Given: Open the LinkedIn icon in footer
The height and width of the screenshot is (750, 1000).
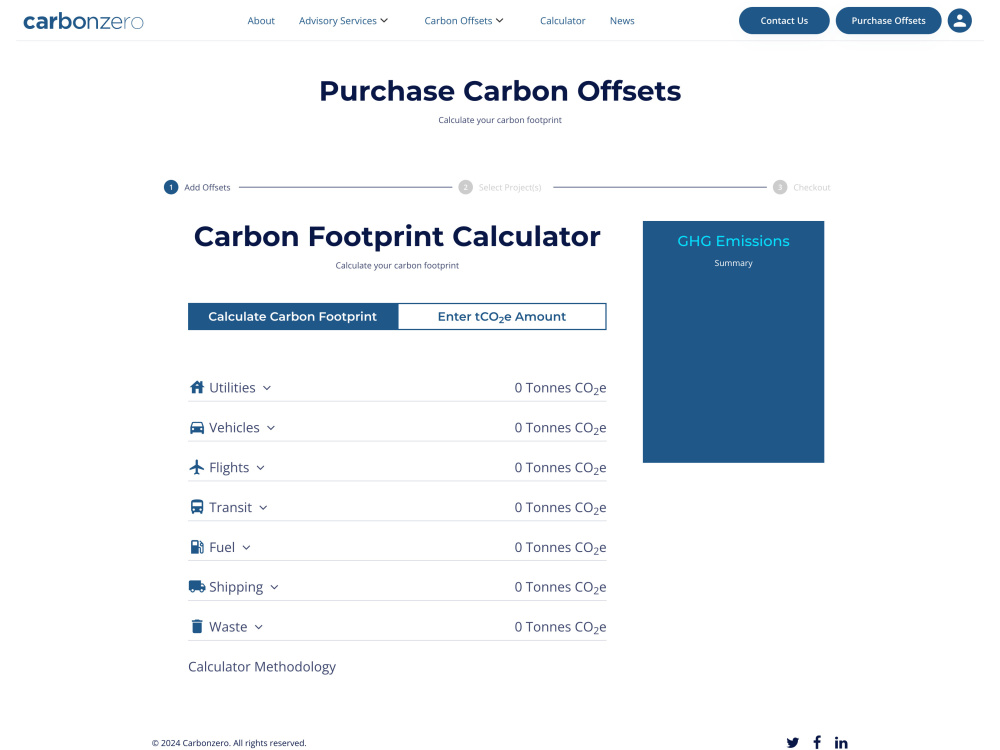Looking at the screenshot, I should click(841, 742).
